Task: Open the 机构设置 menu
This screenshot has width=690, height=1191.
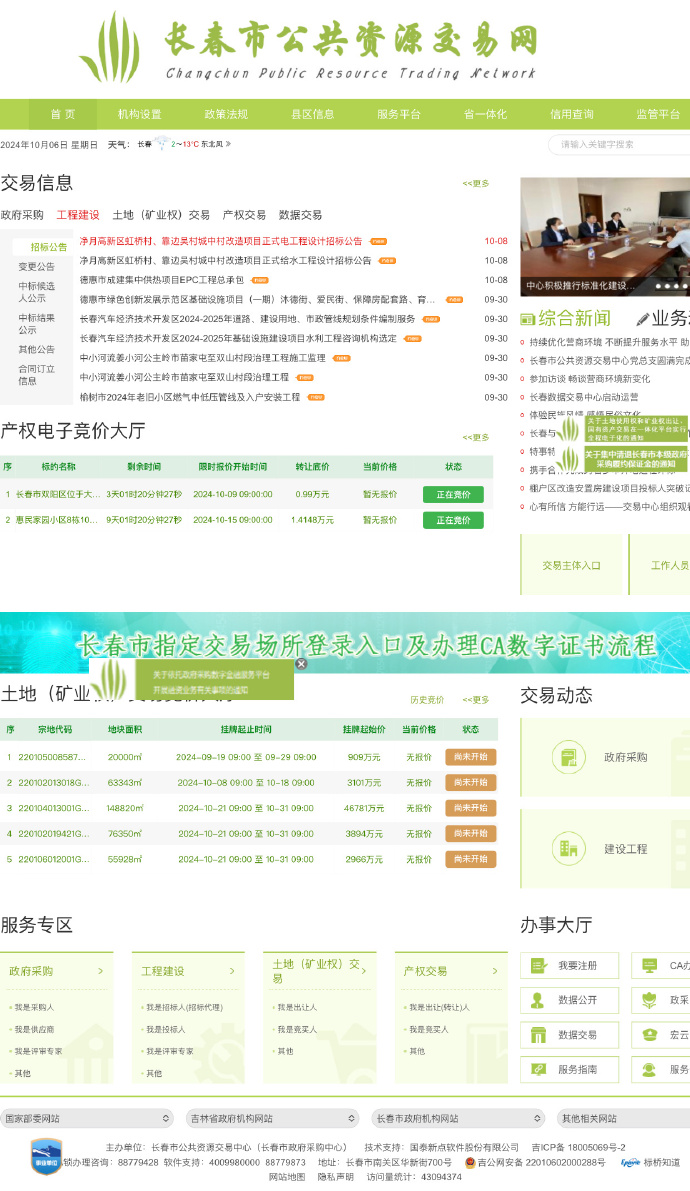Action: tap(140, 114)
